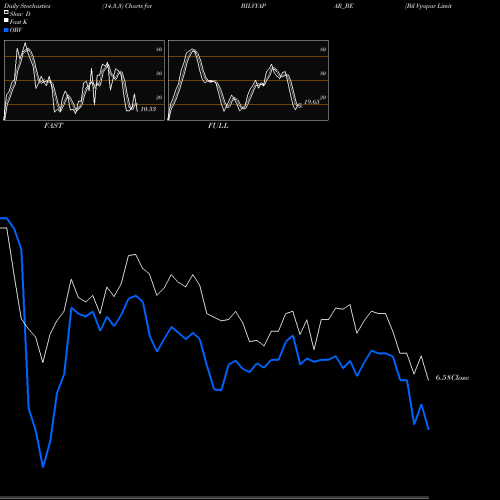This screenshot has height=500, width=500.
Task: Click the 20 level label in FAST chart
Action: [x=159, y=97]
